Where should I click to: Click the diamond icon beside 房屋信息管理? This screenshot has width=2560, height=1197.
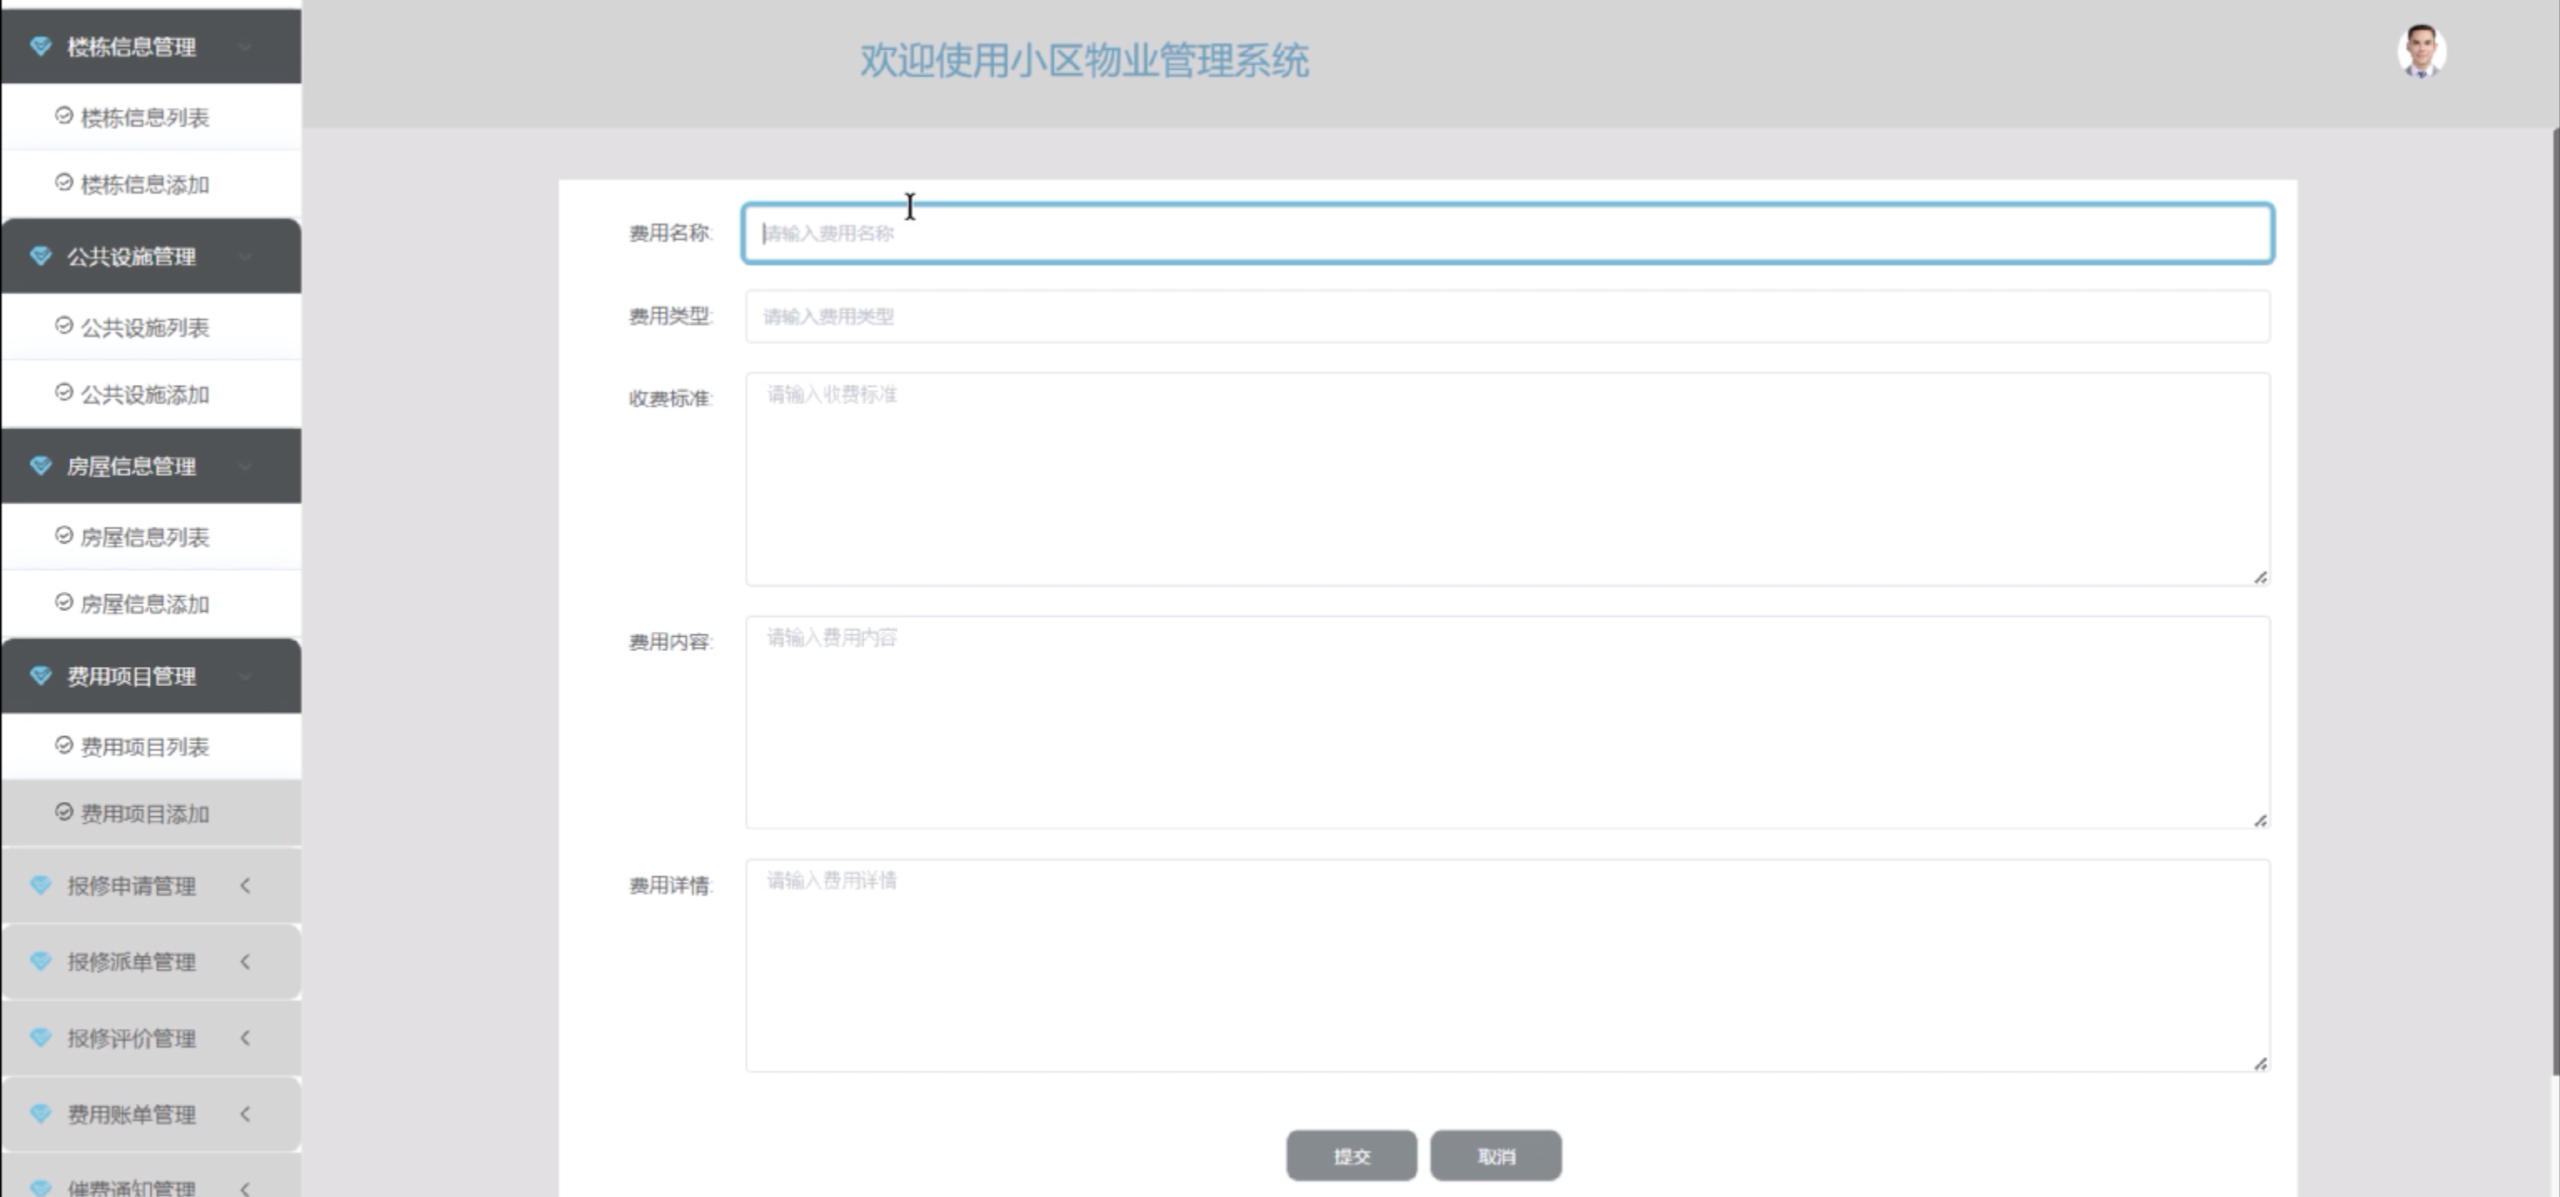39,466
